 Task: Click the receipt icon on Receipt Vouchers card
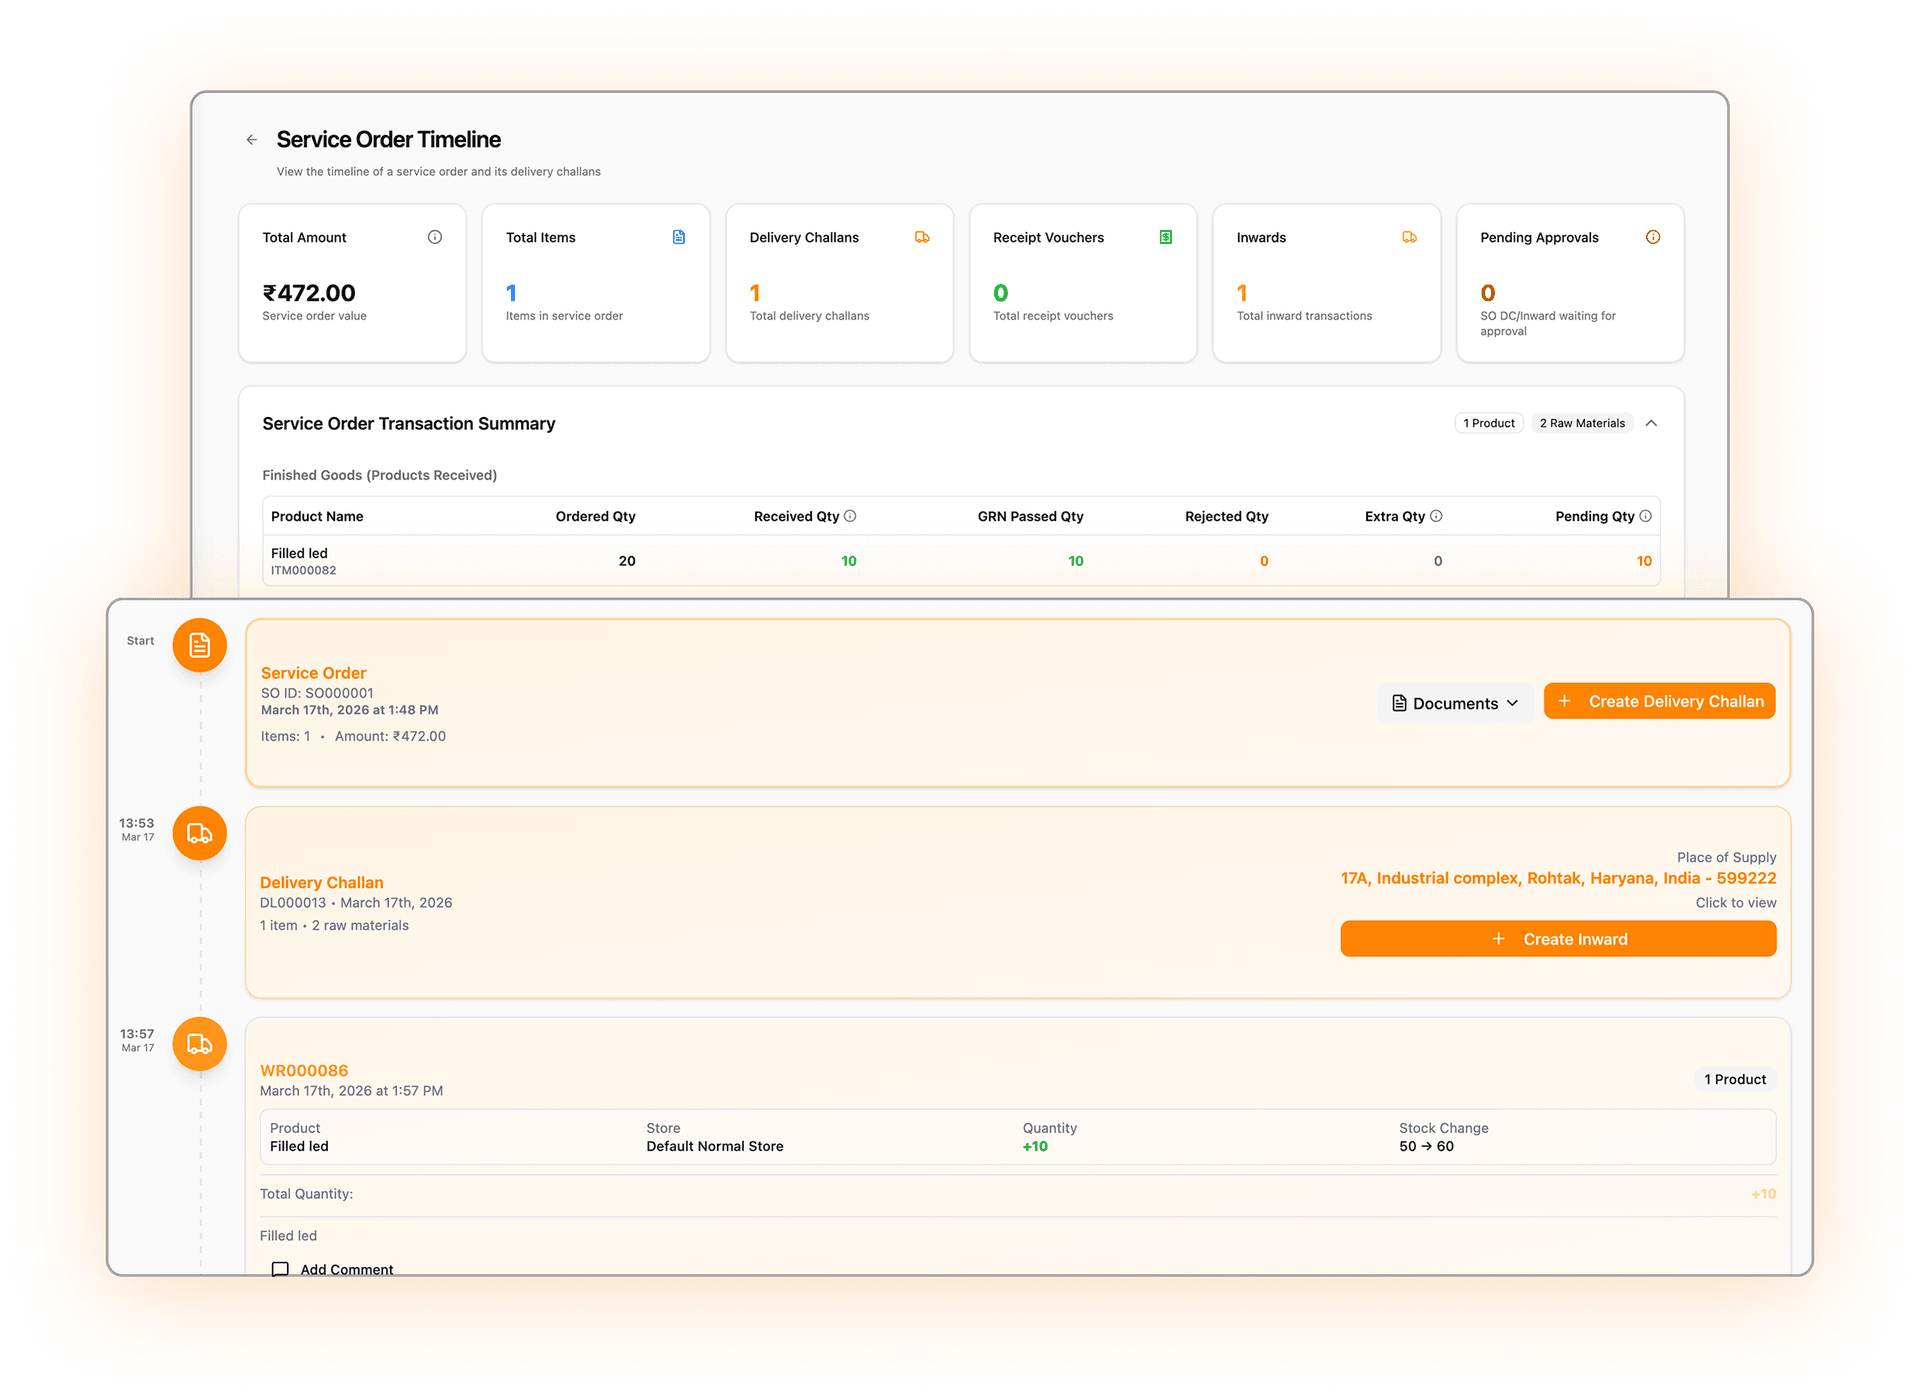(x=1166, y=237)
